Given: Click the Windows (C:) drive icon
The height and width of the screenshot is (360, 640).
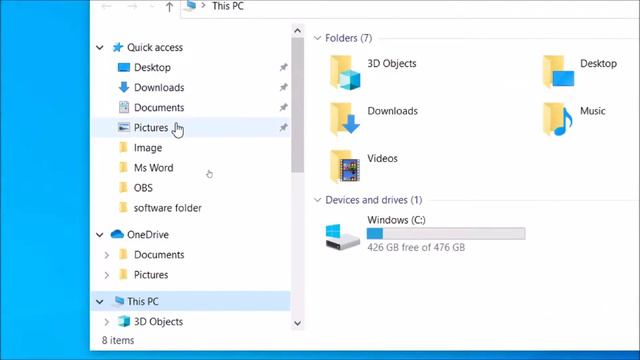Looking at the screenshot, I should point(342,236).
